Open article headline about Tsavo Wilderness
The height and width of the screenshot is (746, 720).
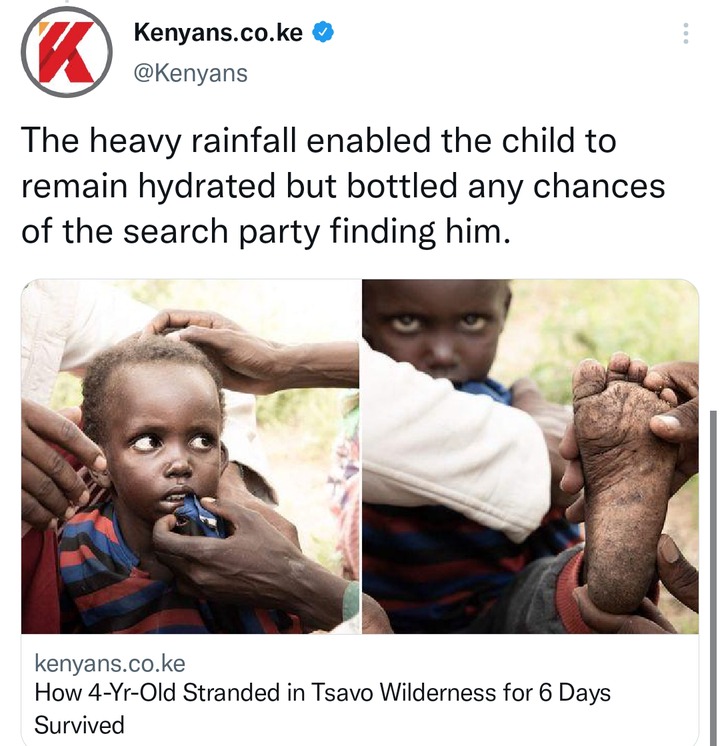point(322,708)
